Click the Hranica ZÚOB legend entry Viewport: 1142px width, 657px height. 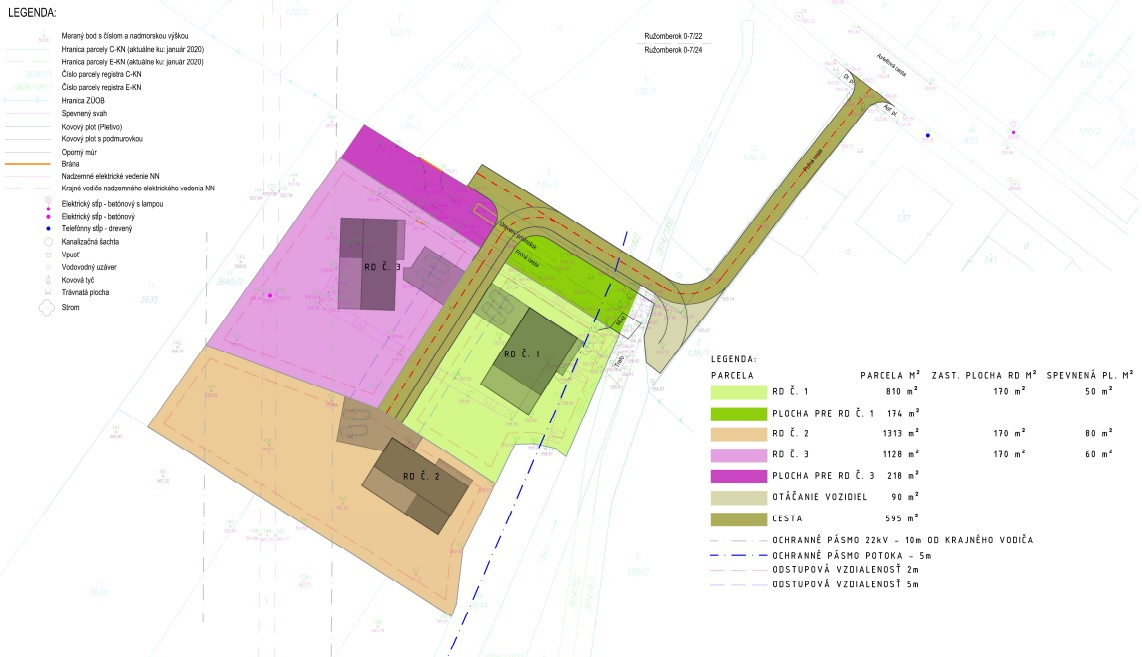pos(84,100)
